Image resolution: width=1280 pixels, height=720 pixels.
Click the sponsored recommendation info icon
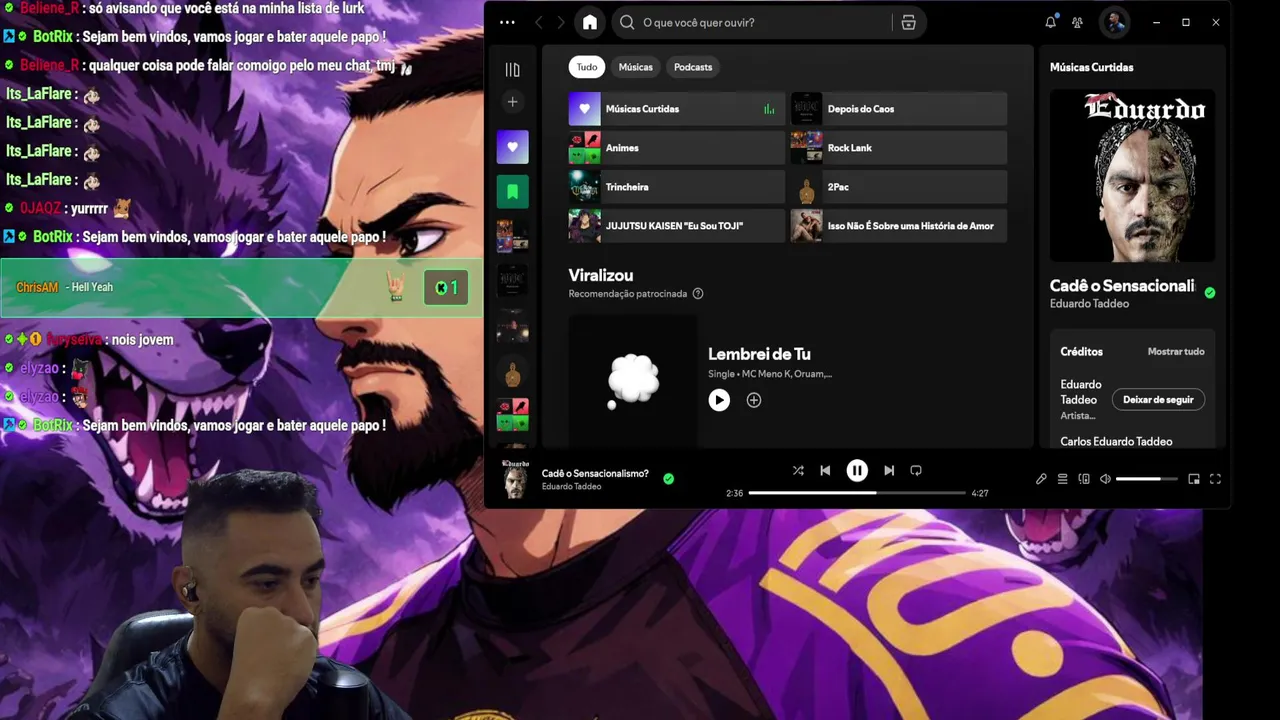(x=698, y=294)
